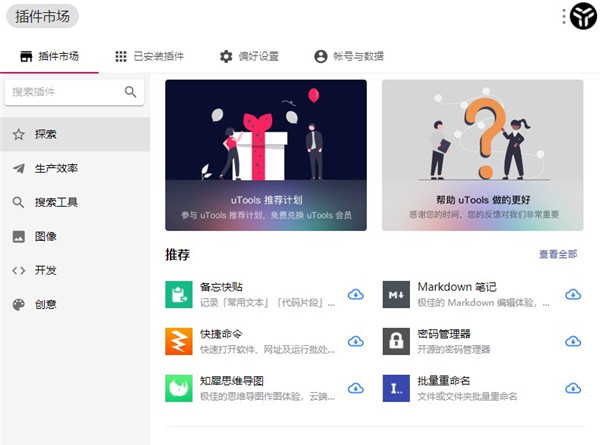Click the star icon beside 探索
Image resolution: width=600 pixels, height=445 pixels.
pyautogui.click(x=18, y=134)
